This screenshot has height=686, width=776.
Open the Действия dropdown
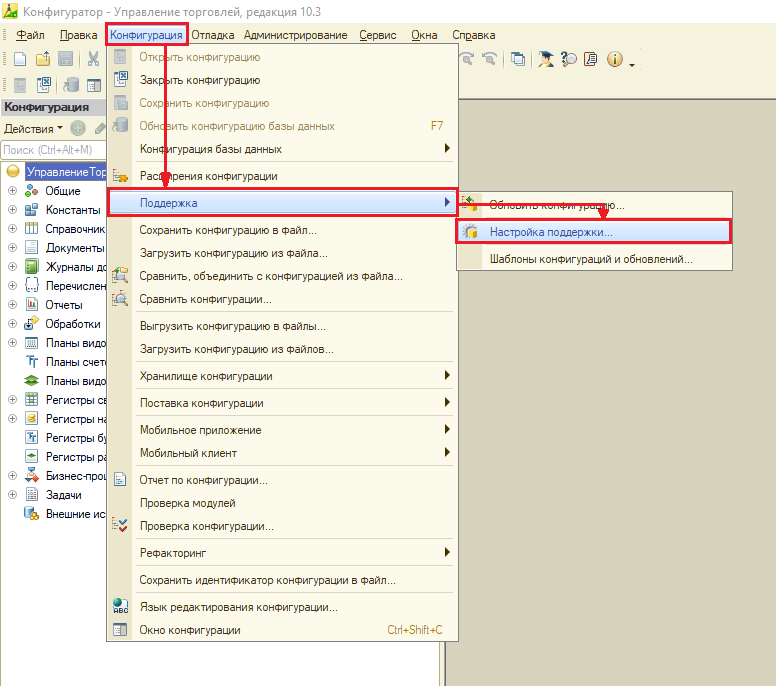pyautogui.click(x=33, y=129)
